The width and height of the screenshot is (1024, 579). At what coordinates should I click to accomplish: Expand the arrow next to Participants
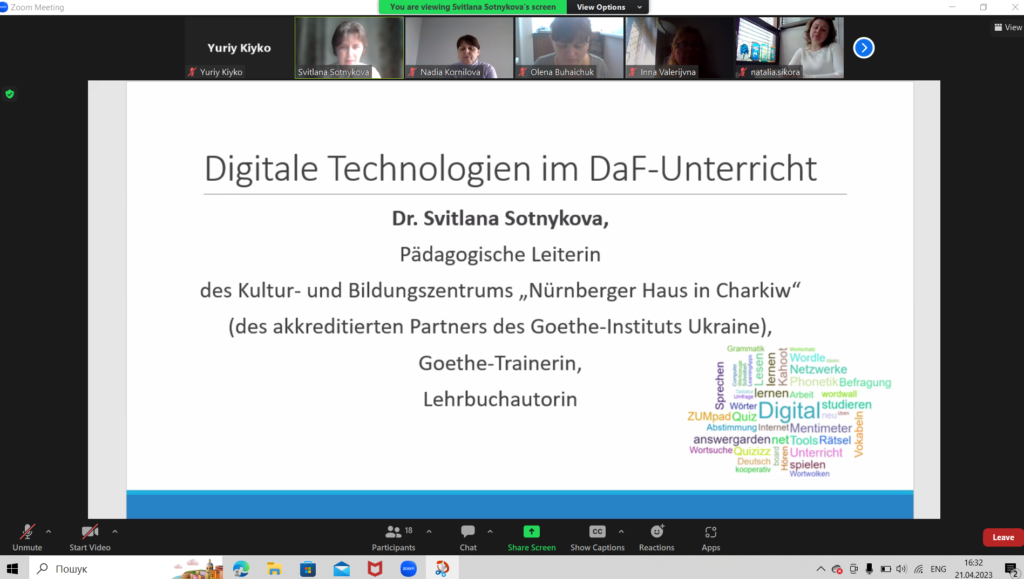click(x=429, y=532)
